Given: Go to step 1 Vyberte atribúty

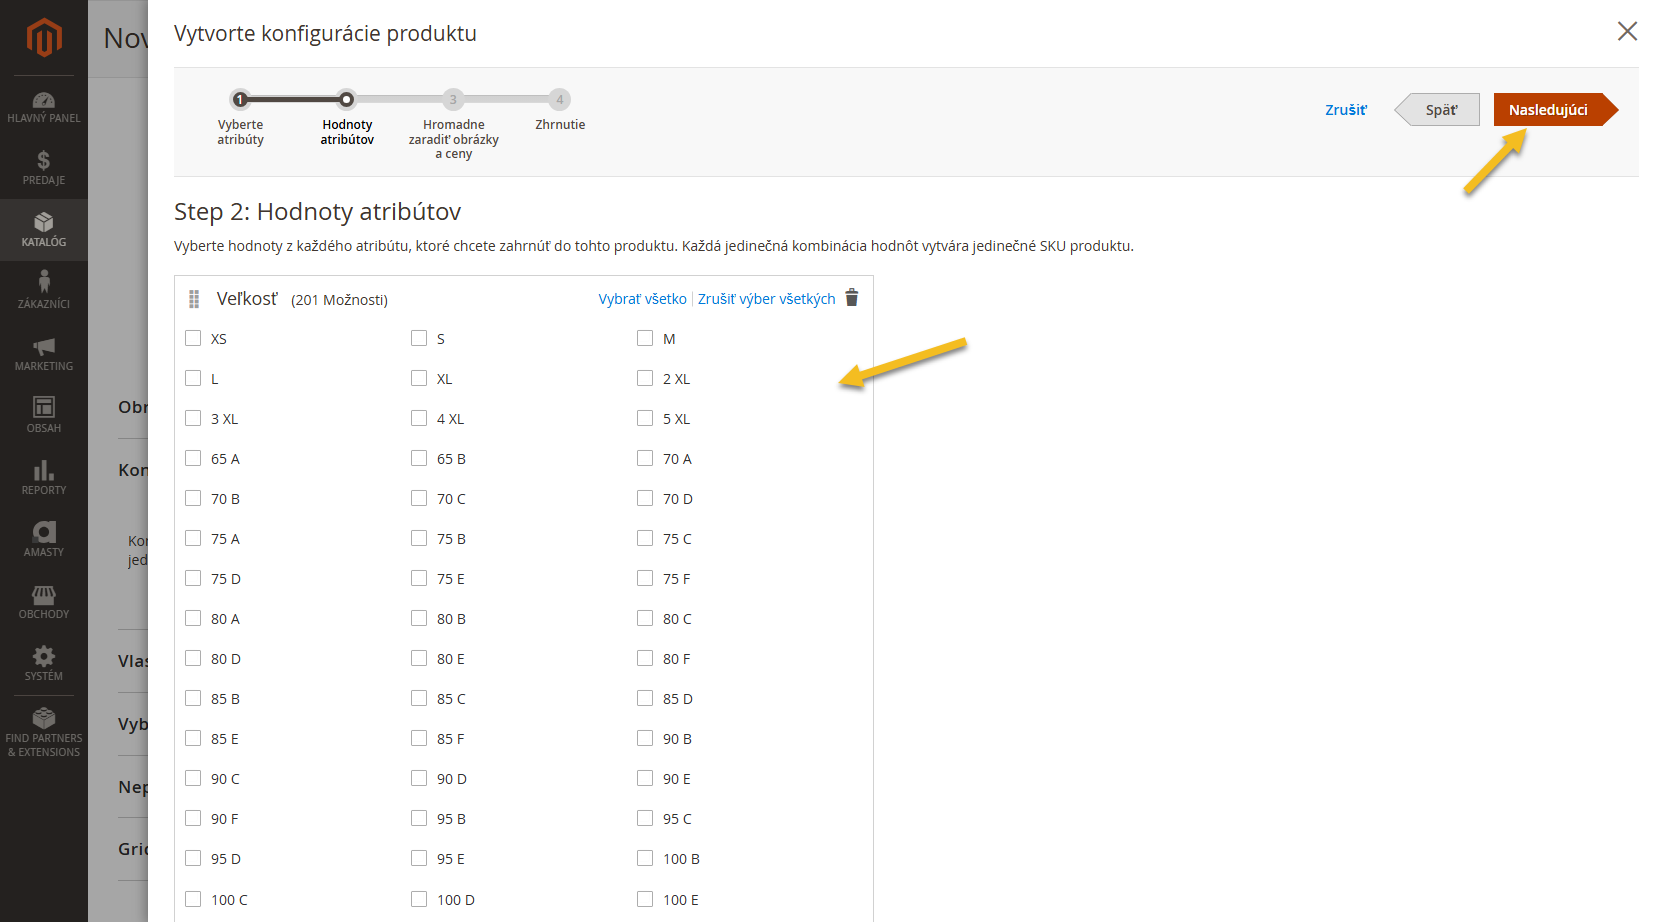Looking at the screenshot, I should (x=240, y=100).
